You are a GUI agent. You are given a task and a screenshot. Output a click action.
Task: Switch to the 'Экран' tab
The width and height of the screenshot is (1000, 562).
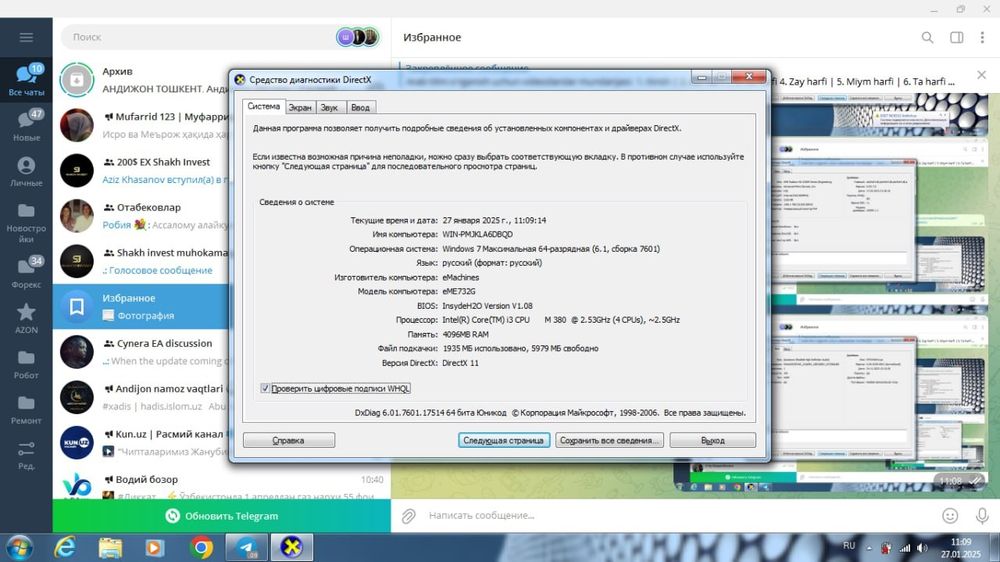pyautogui.click(x=300, y=107)
